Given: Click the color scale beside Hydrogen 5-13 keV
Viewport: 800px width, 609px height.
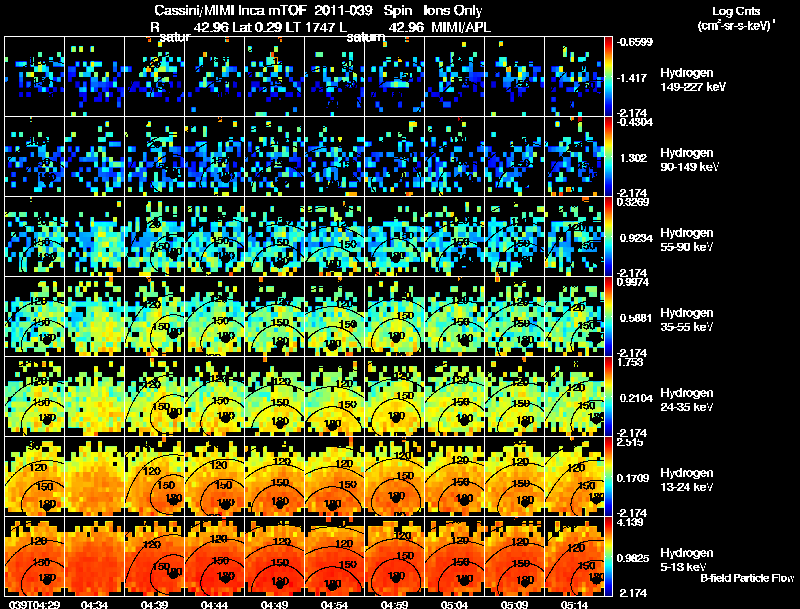Looking at the screenshot, I should [x=611, y=556].
